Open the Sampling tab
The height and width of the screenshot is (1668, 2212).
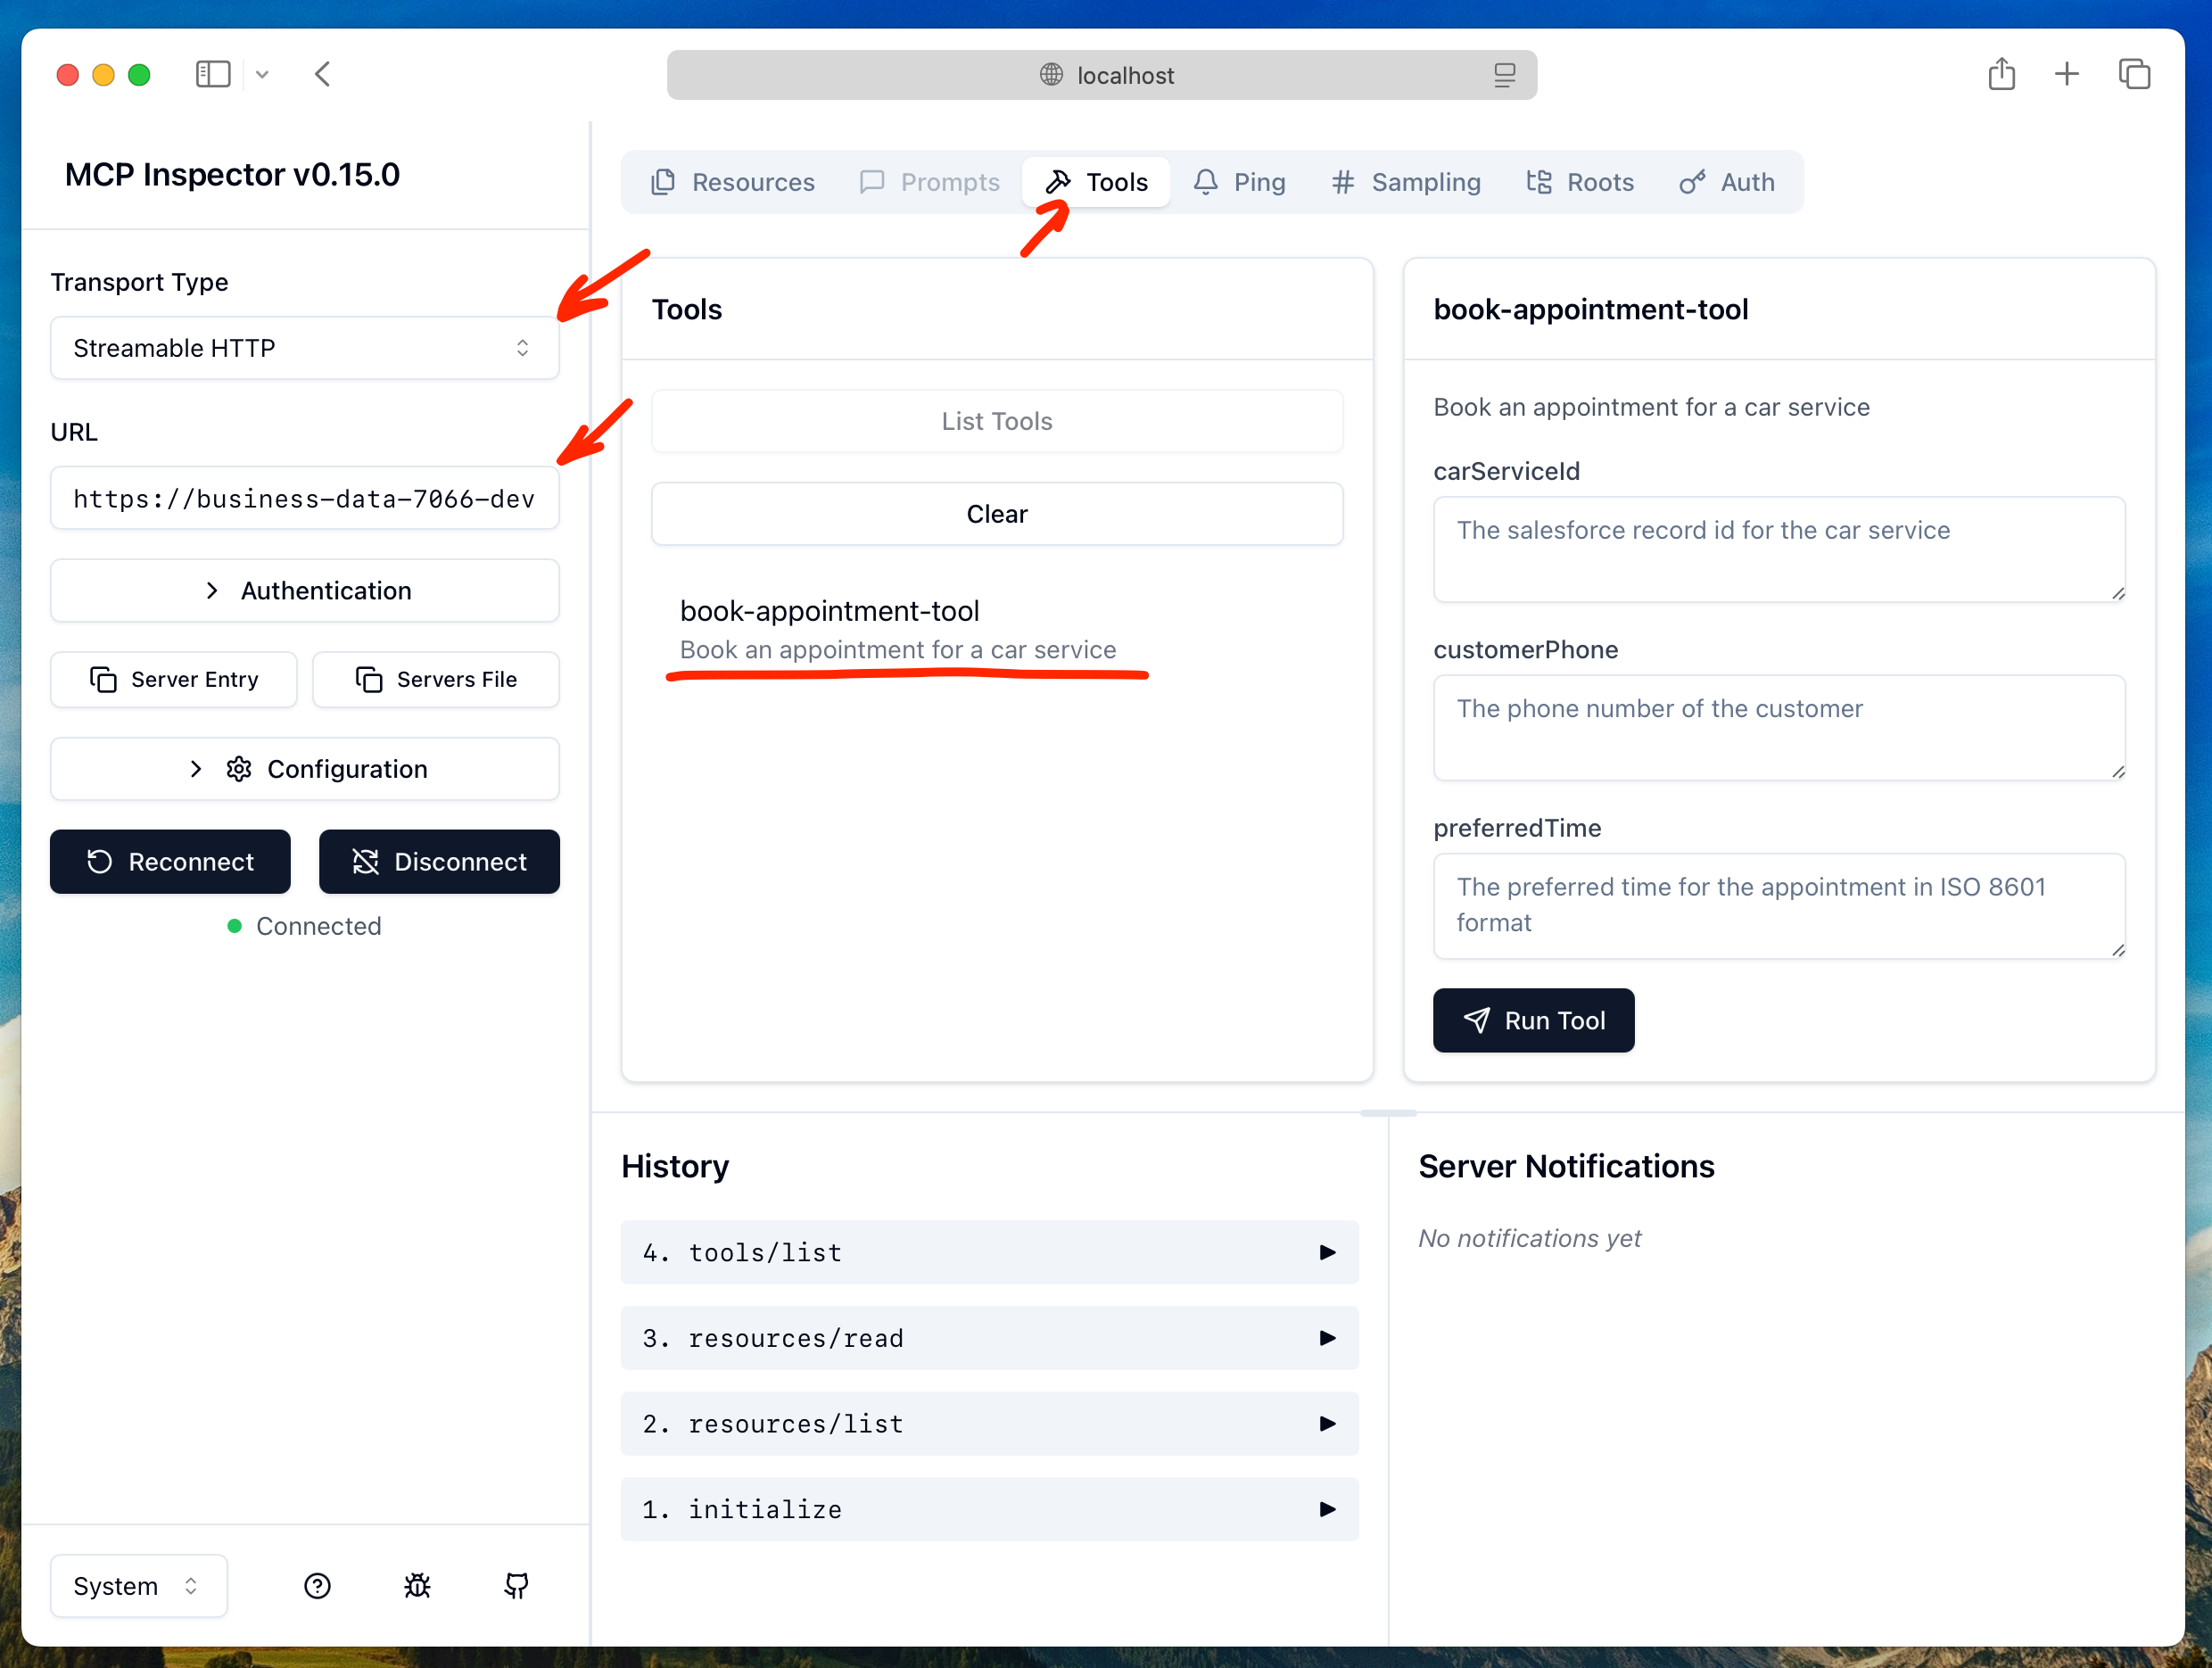tap(1406, 182)
